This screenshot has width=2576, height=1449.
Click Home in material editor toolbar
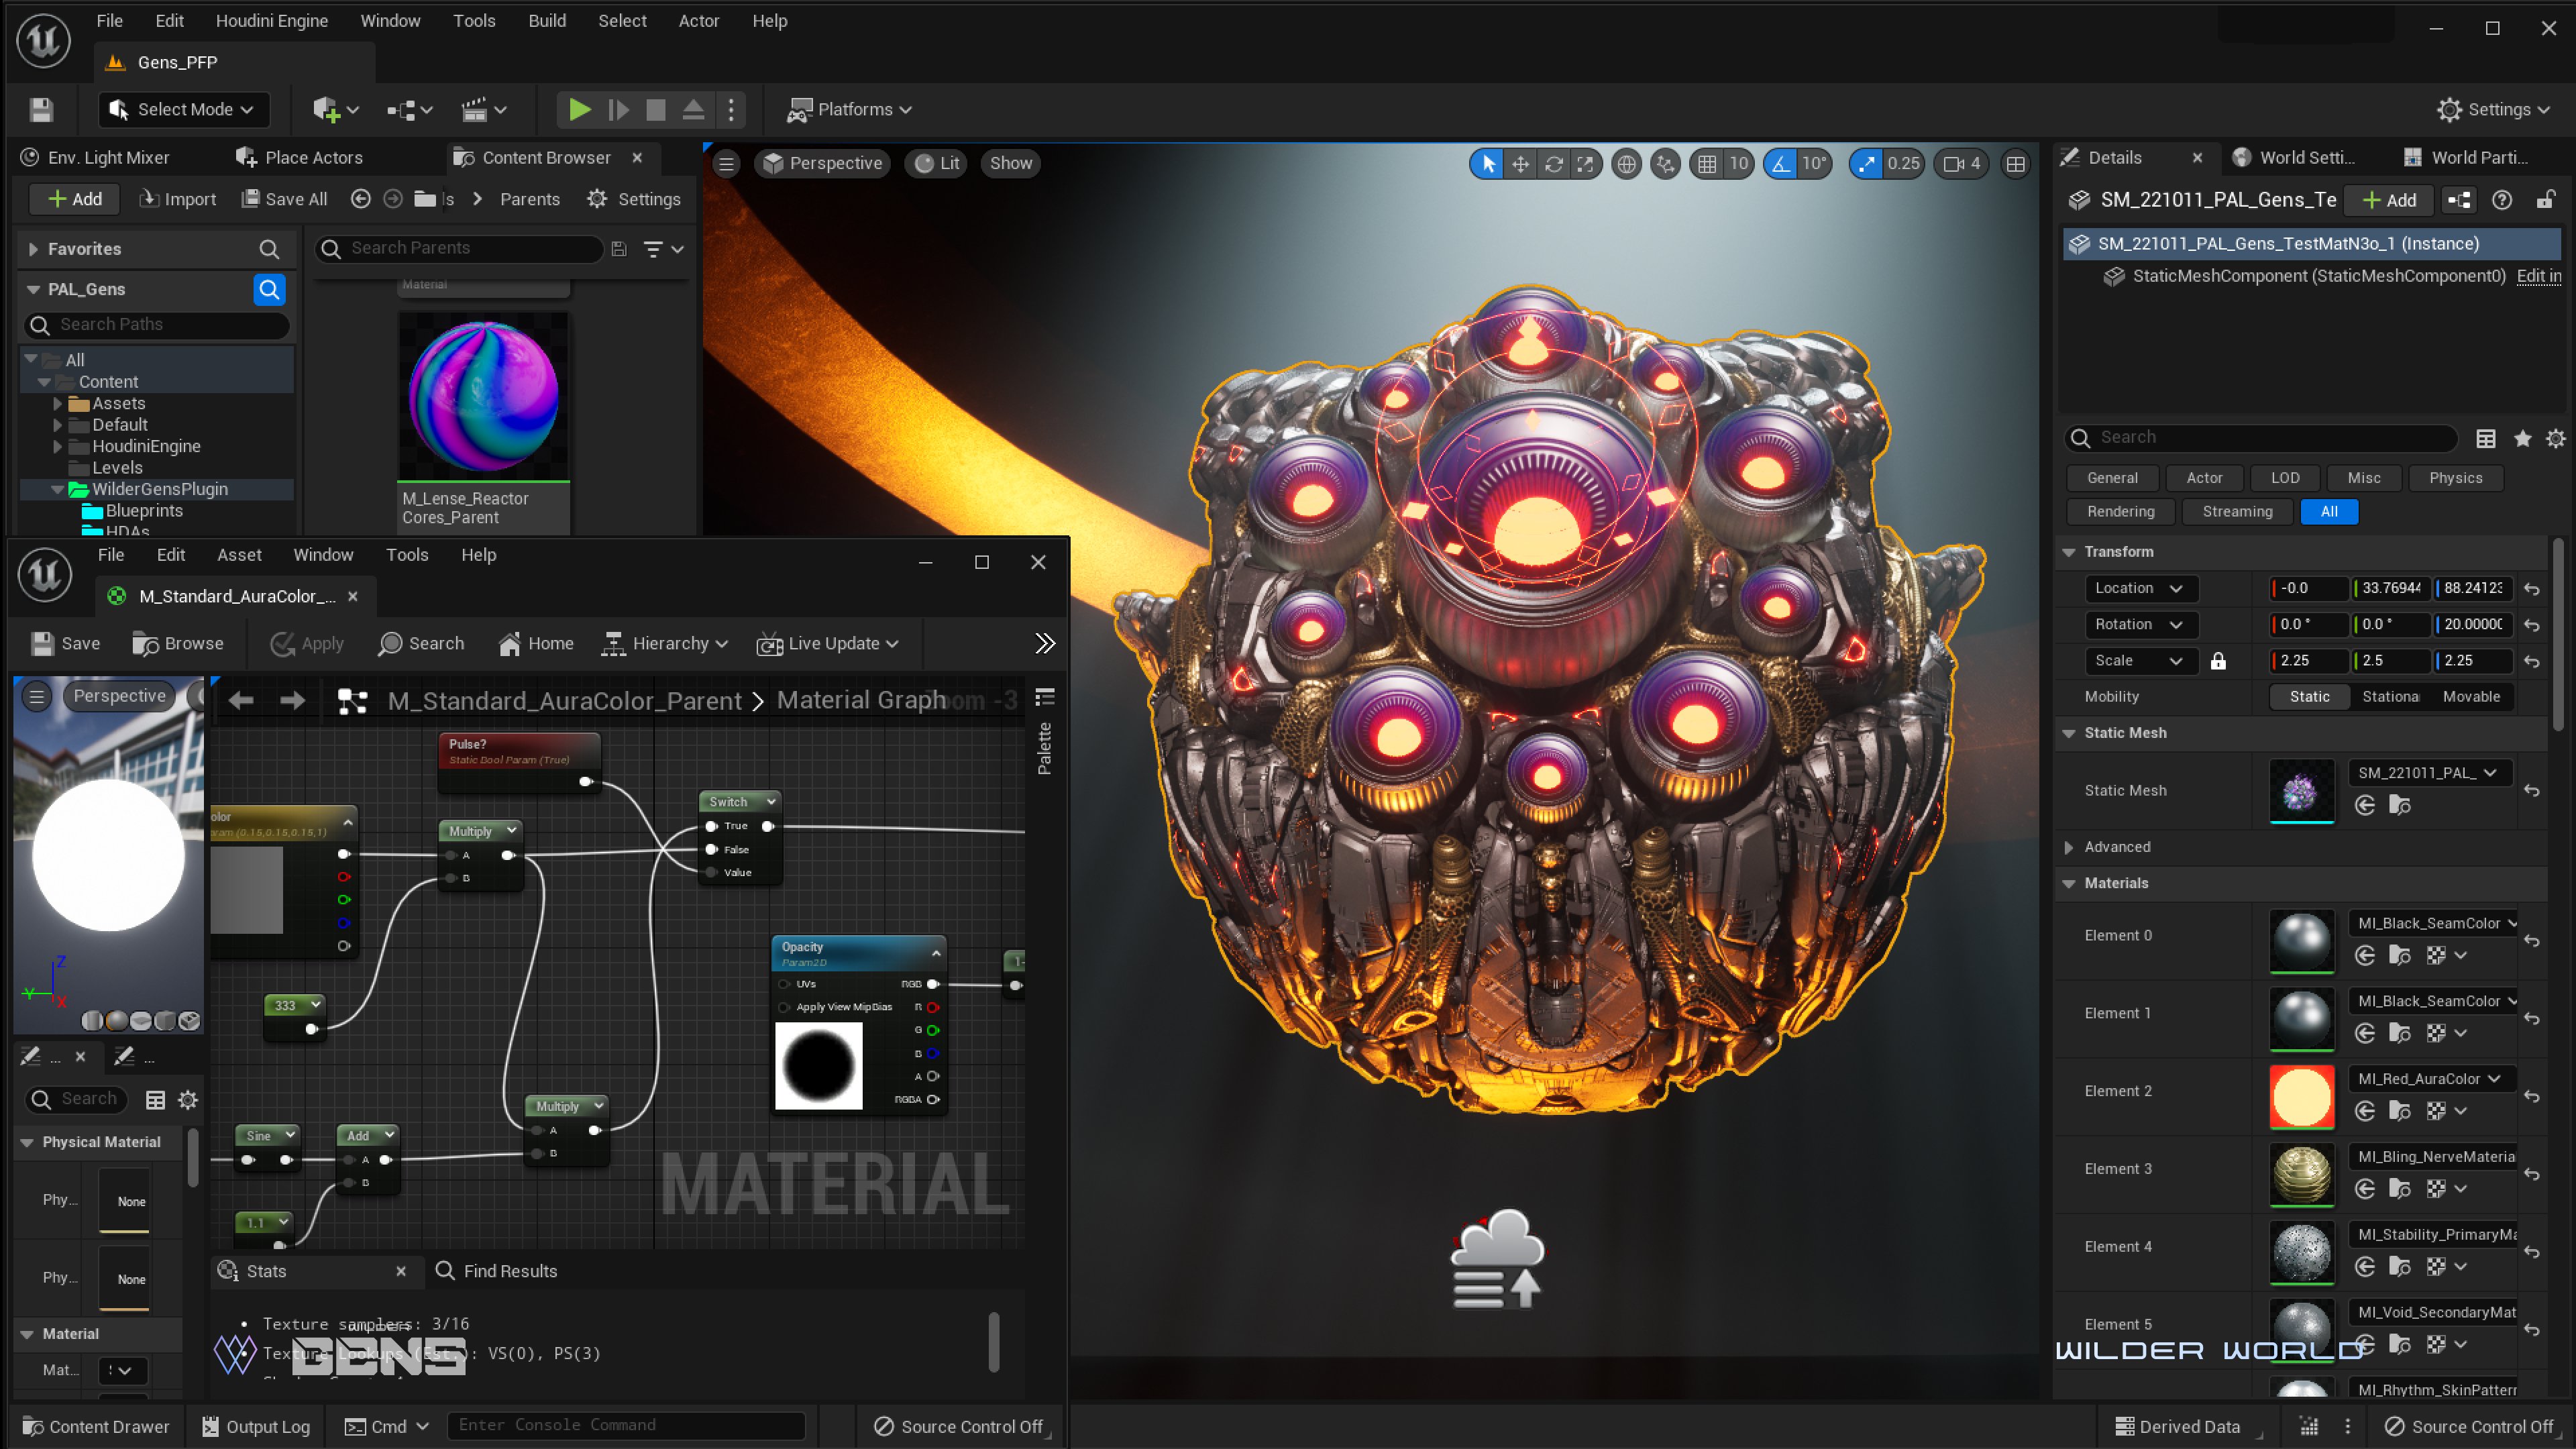[536, 644]
